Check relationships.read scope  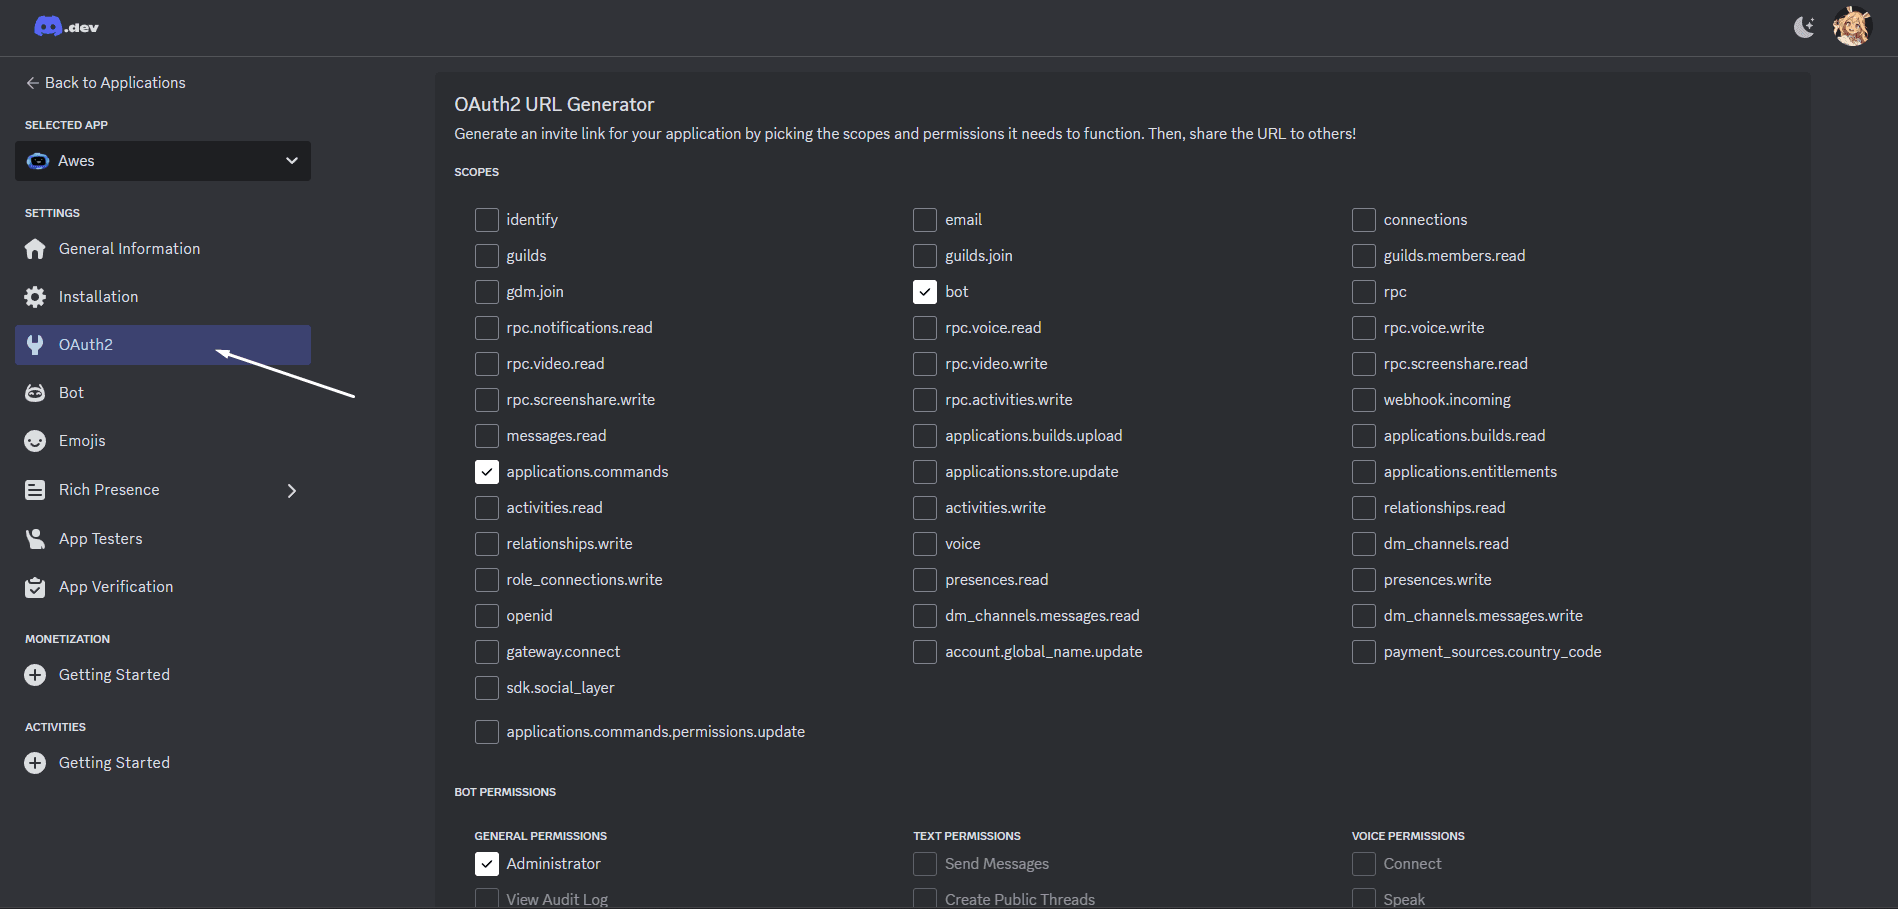point(1364,508)
